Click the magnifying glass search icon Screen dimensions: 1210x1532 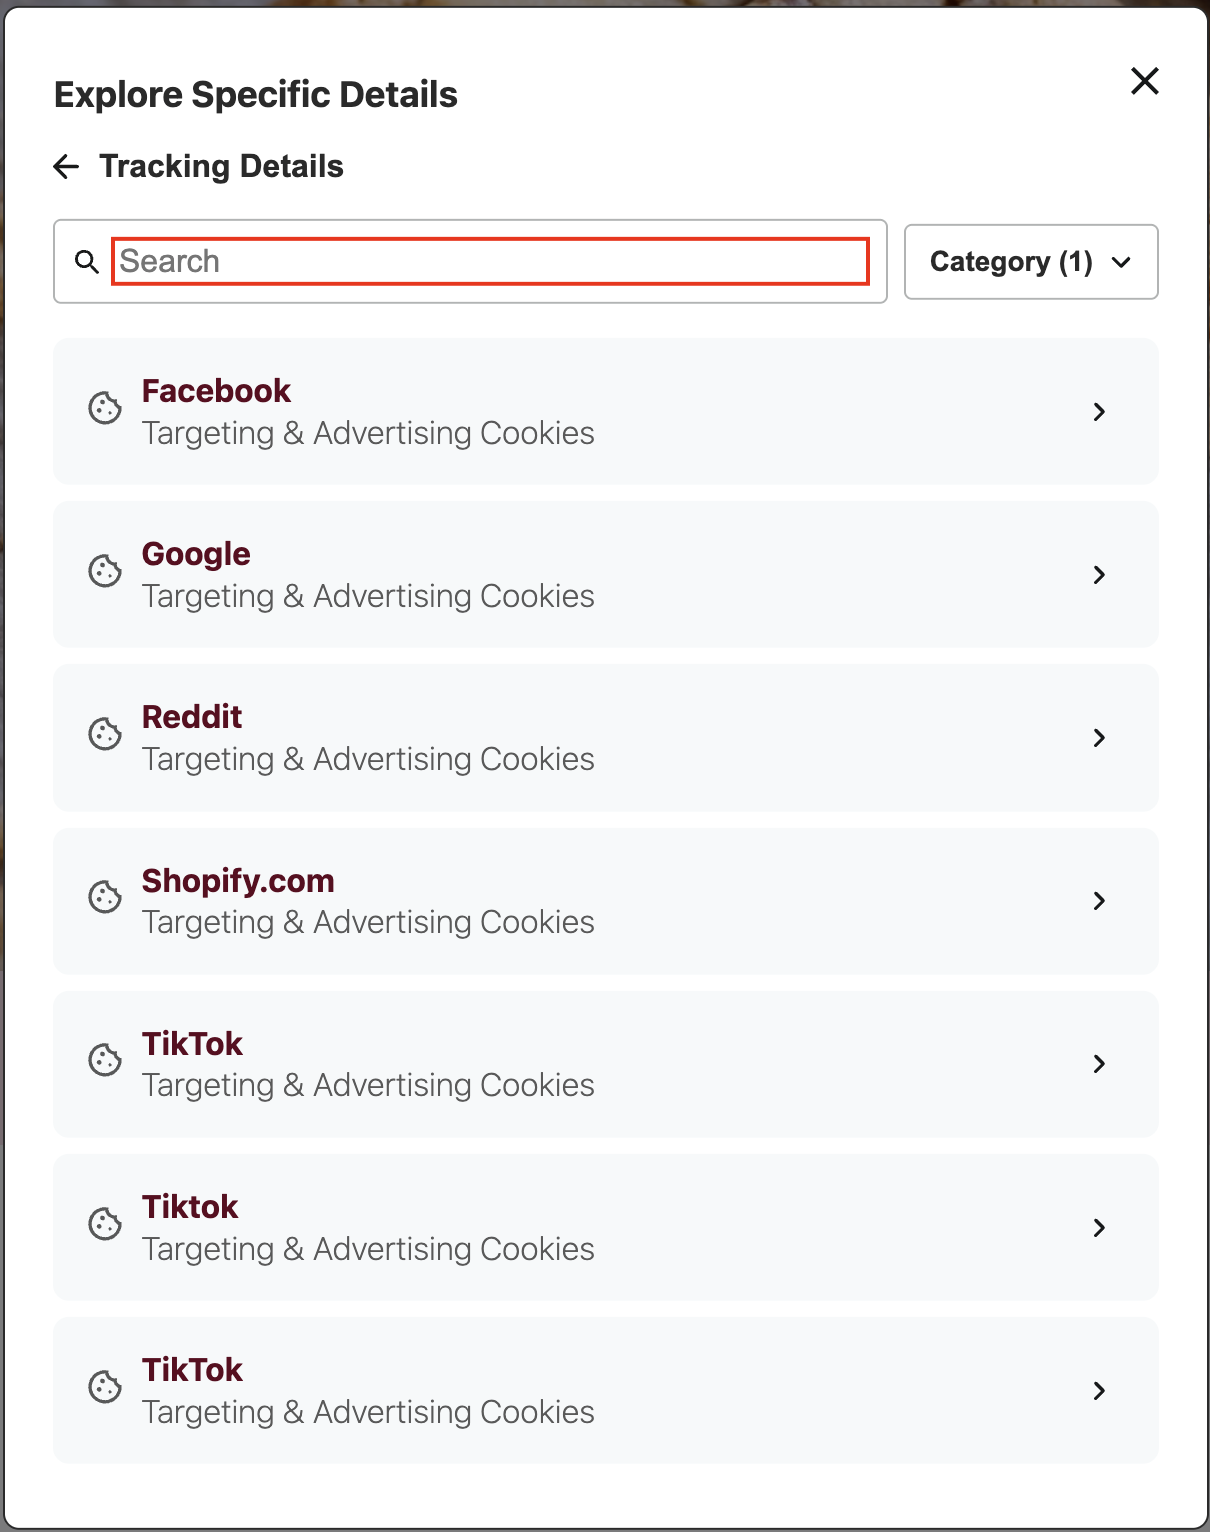pos(86,260)
